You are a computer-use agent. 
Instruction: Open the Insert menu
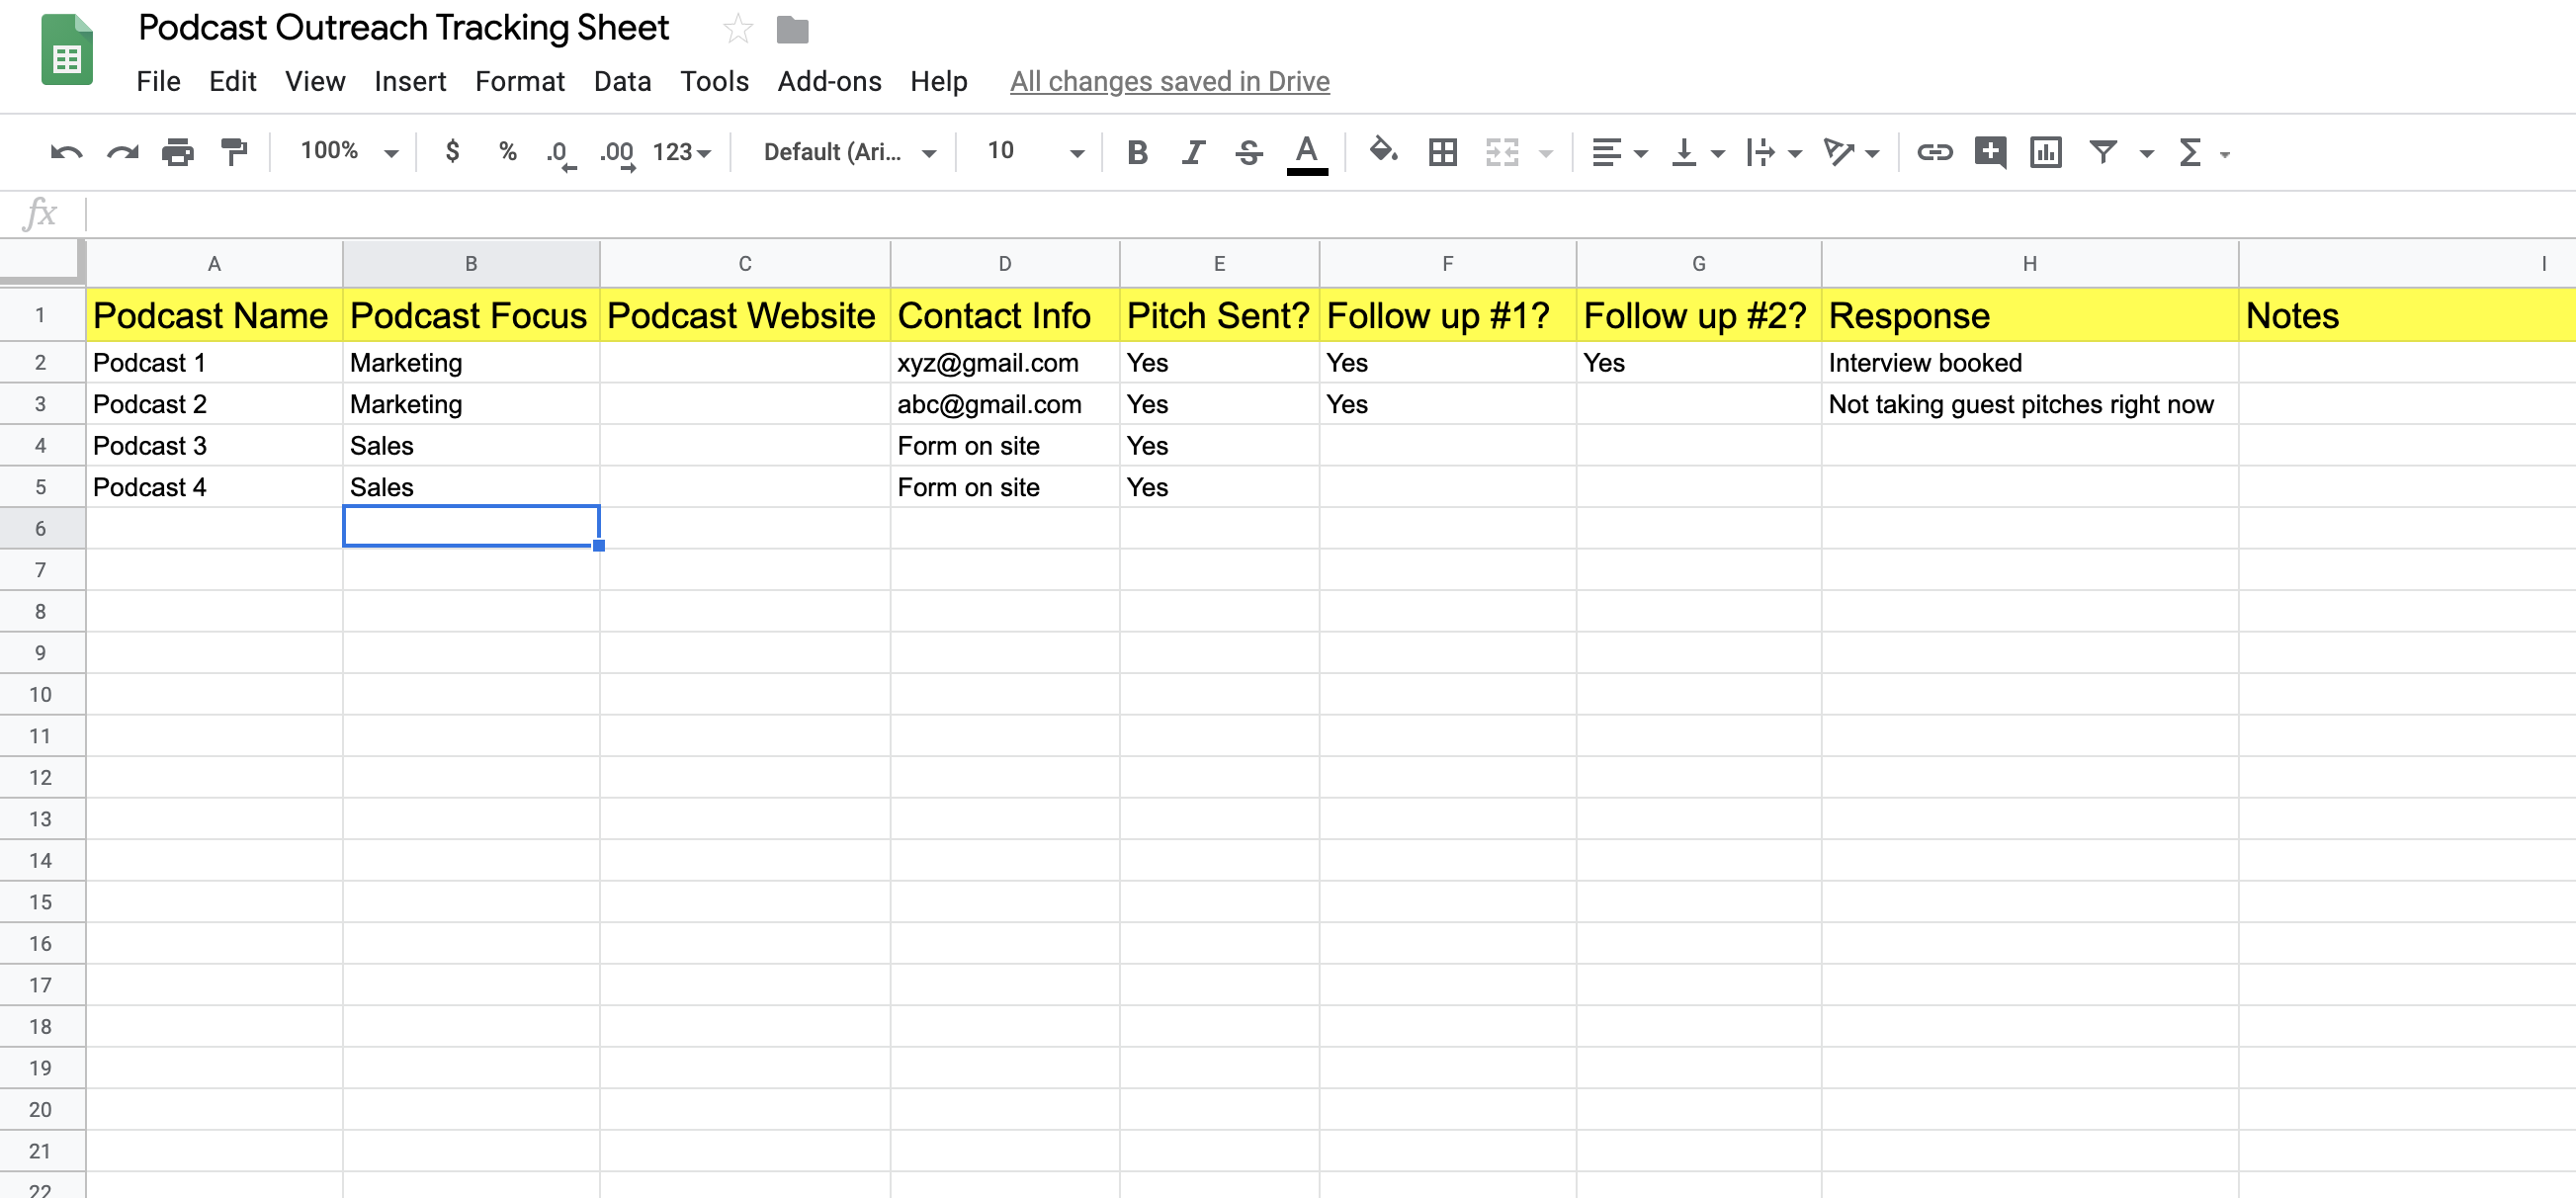(x=410, y=81)
